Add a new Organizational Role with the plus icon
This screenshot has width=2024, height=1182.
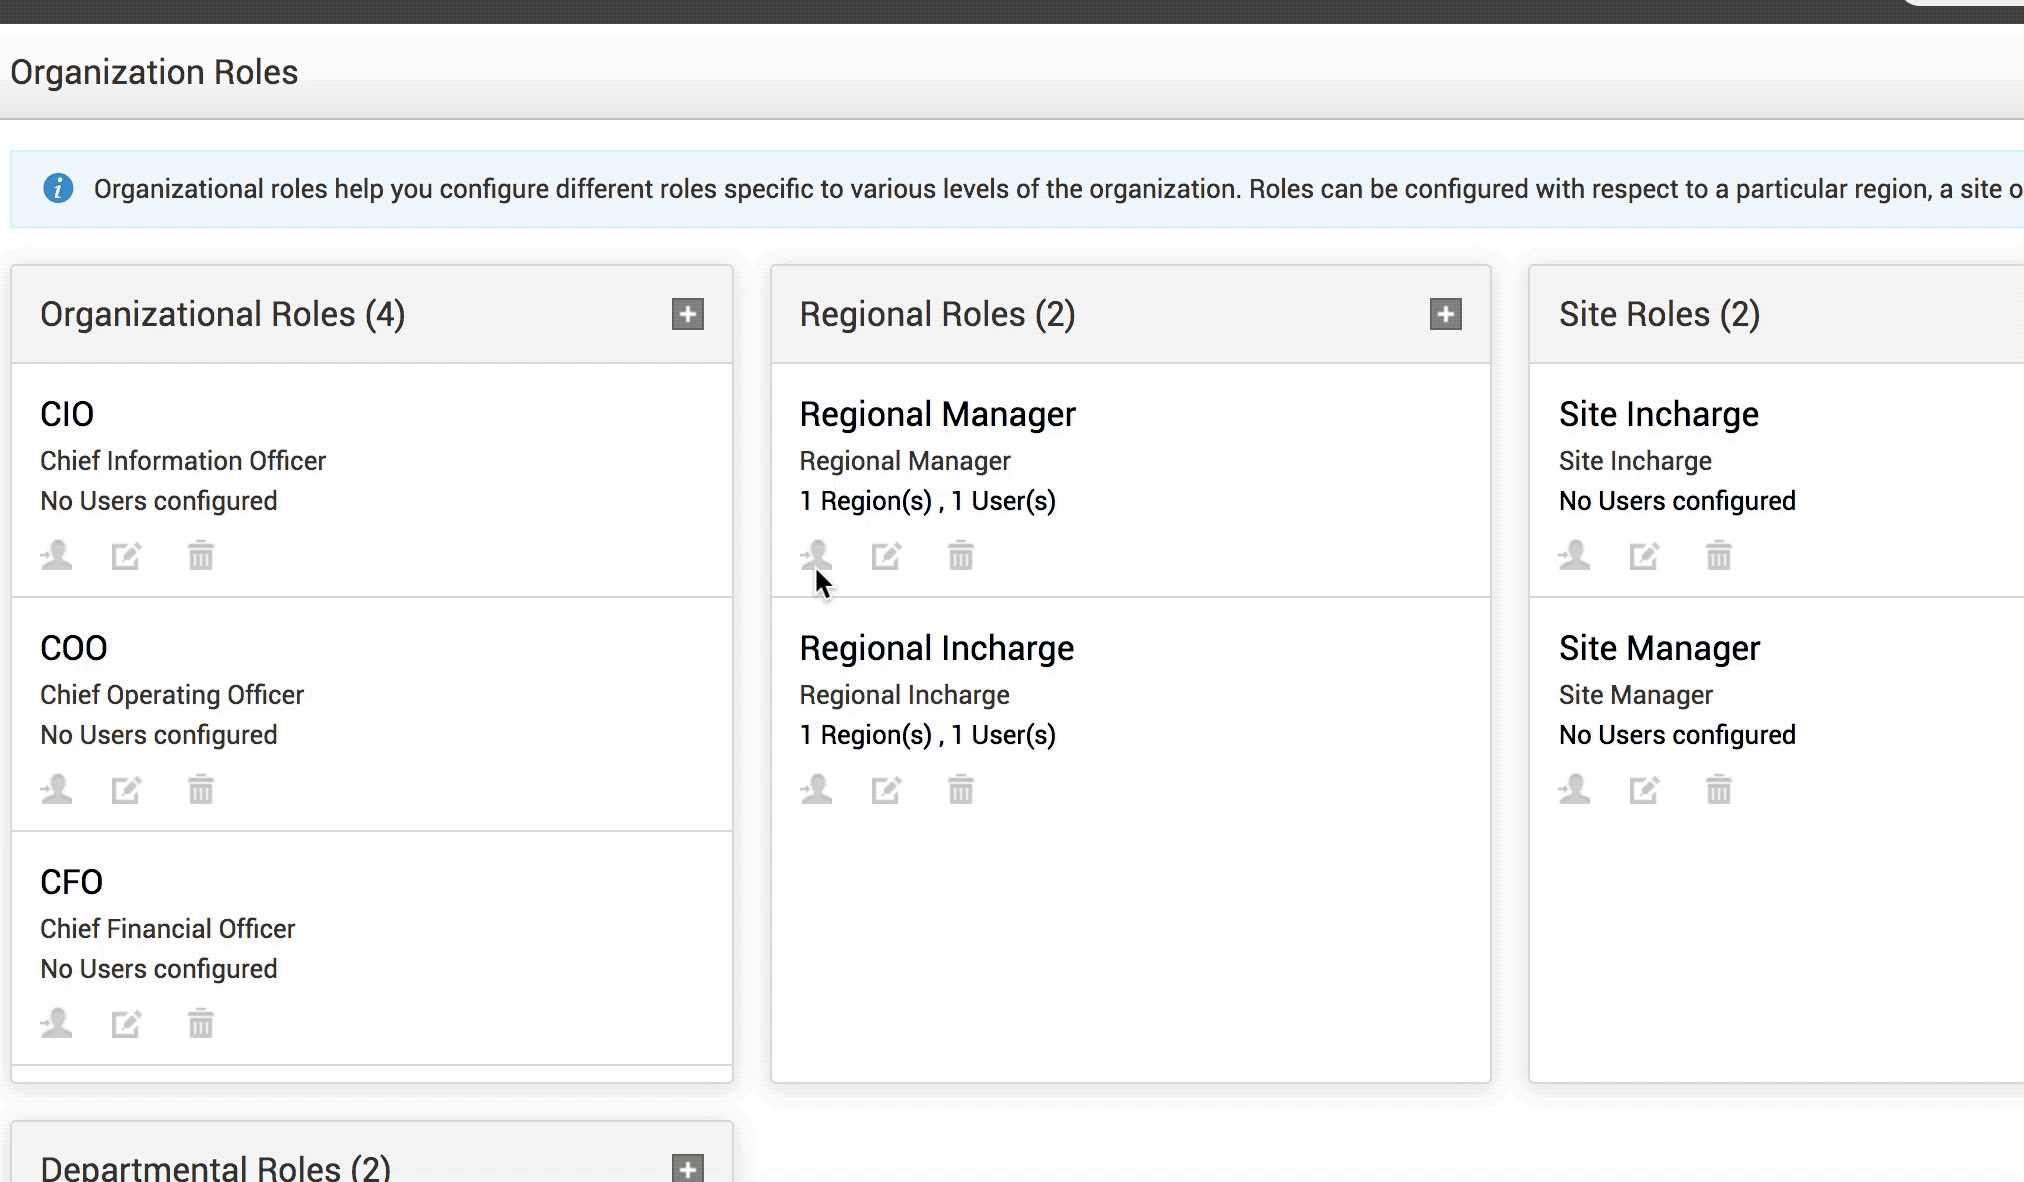(x=687, y=314)
